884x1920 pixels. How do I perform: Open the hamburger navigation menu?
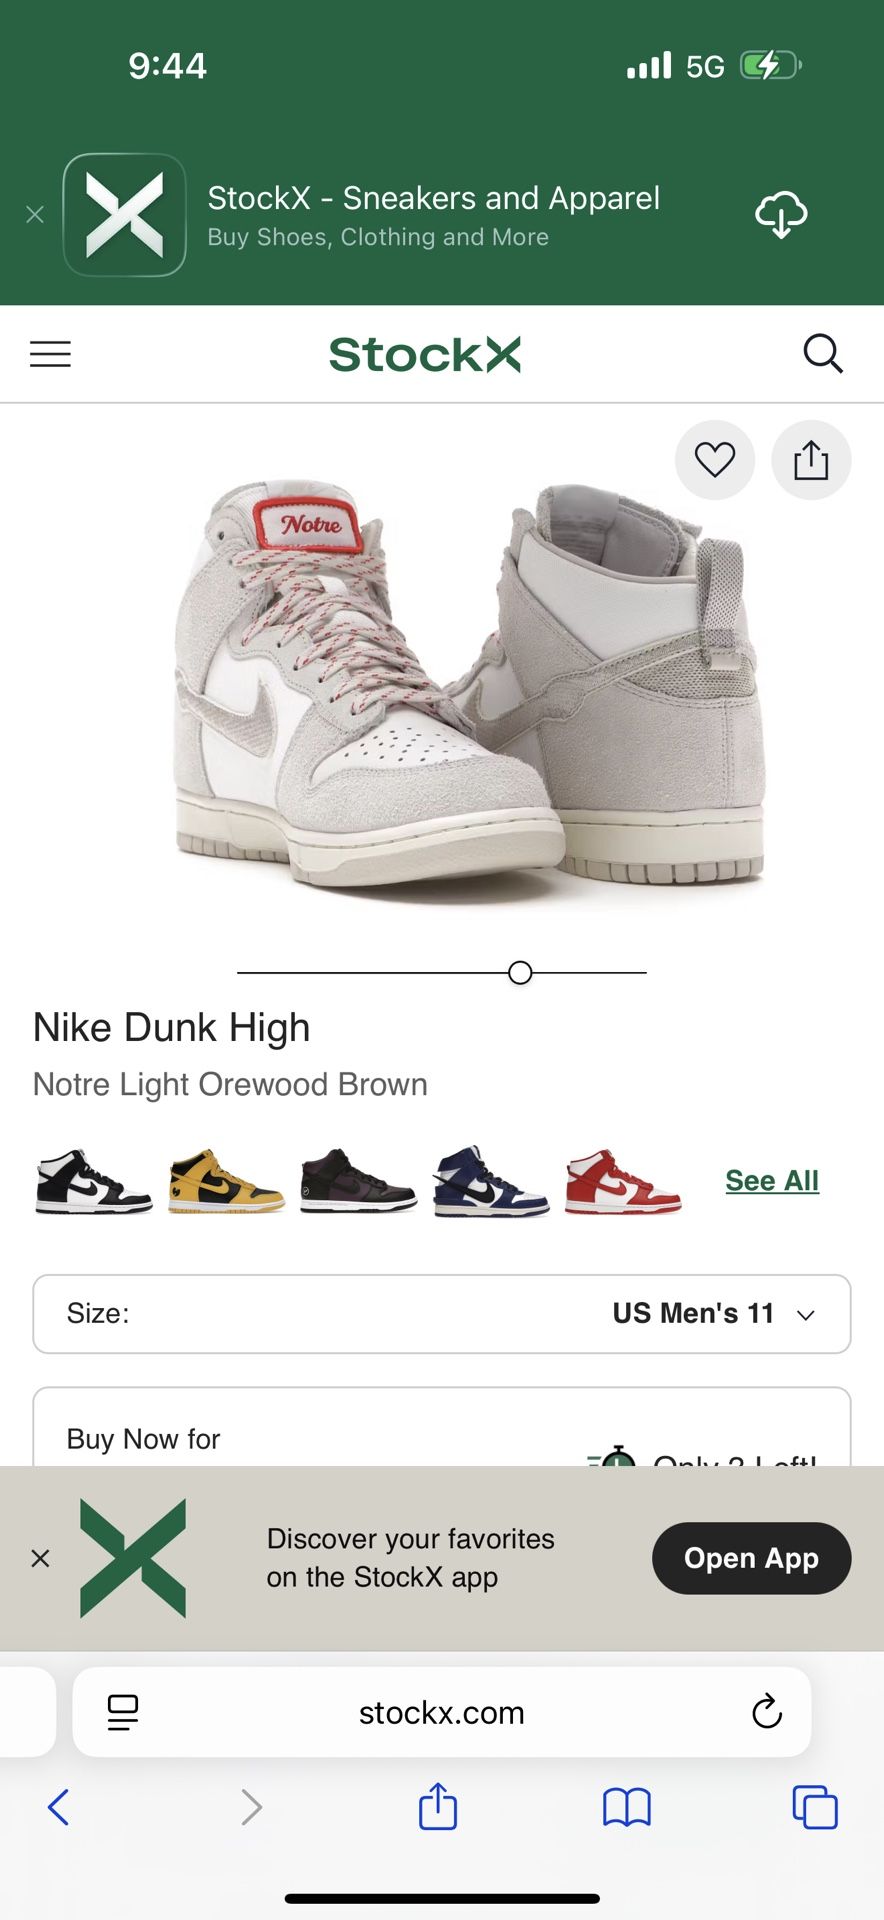(x=50, y=354)
